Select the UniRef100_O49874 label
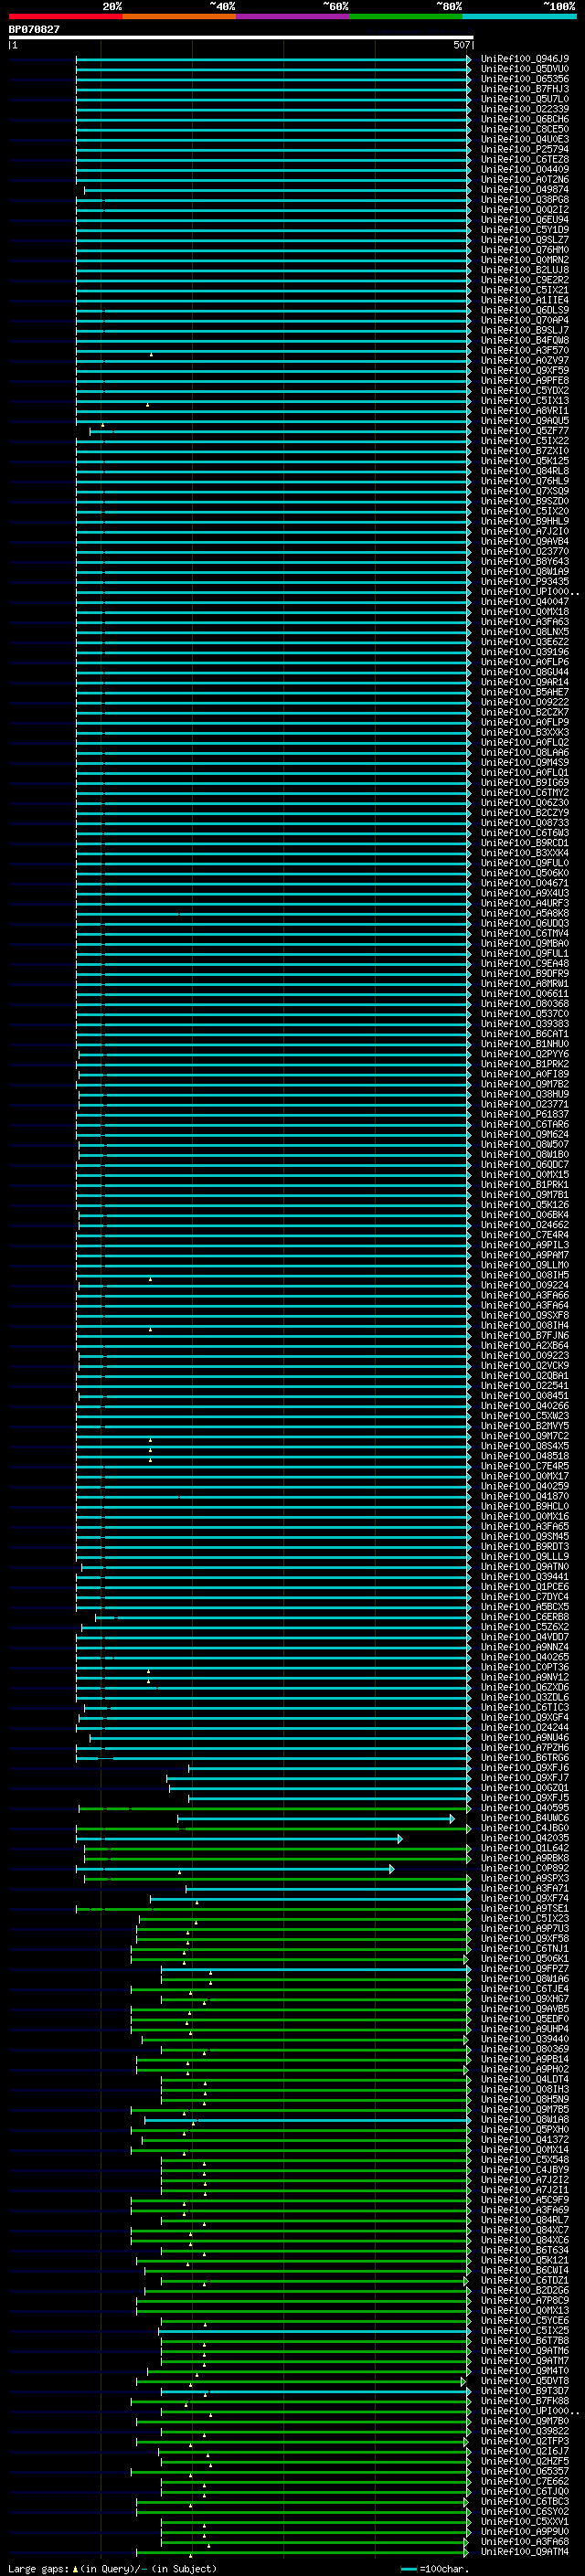Viewport: 585px width, 2576px height. [524, 190]
